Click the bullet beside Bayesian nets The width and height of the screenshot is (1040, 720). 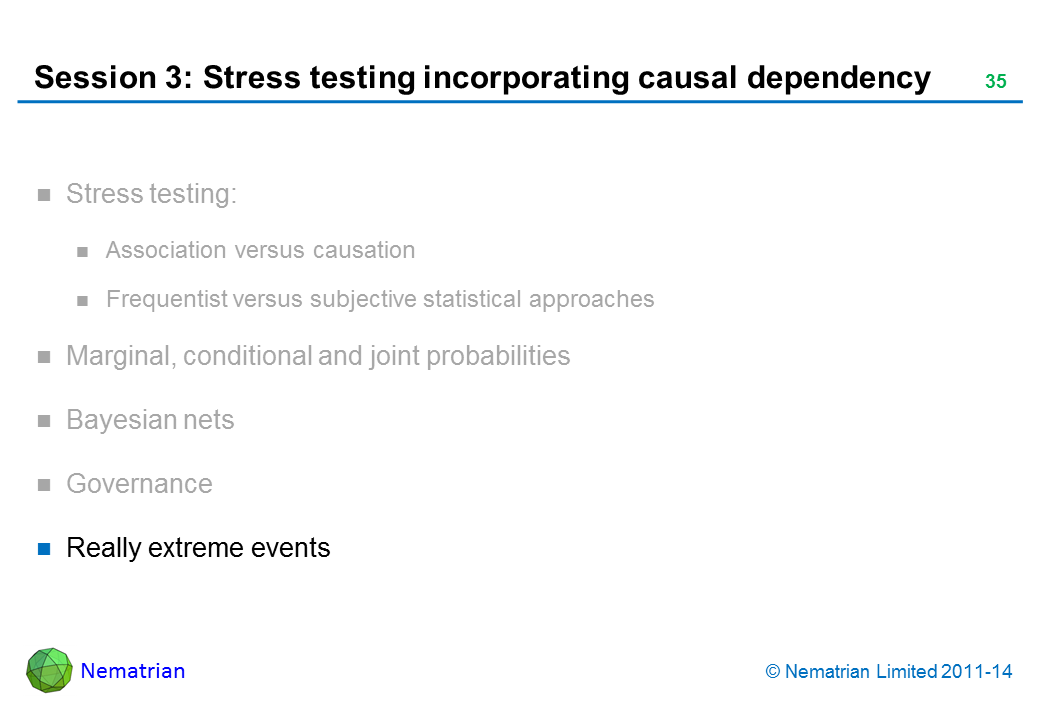coord(44,421)
